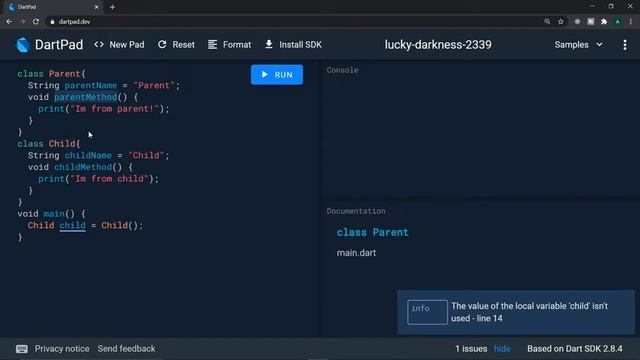This screenshot has width=640, height=360.
Task: Reload the dartpad.dev page
Action: point(36,22)
